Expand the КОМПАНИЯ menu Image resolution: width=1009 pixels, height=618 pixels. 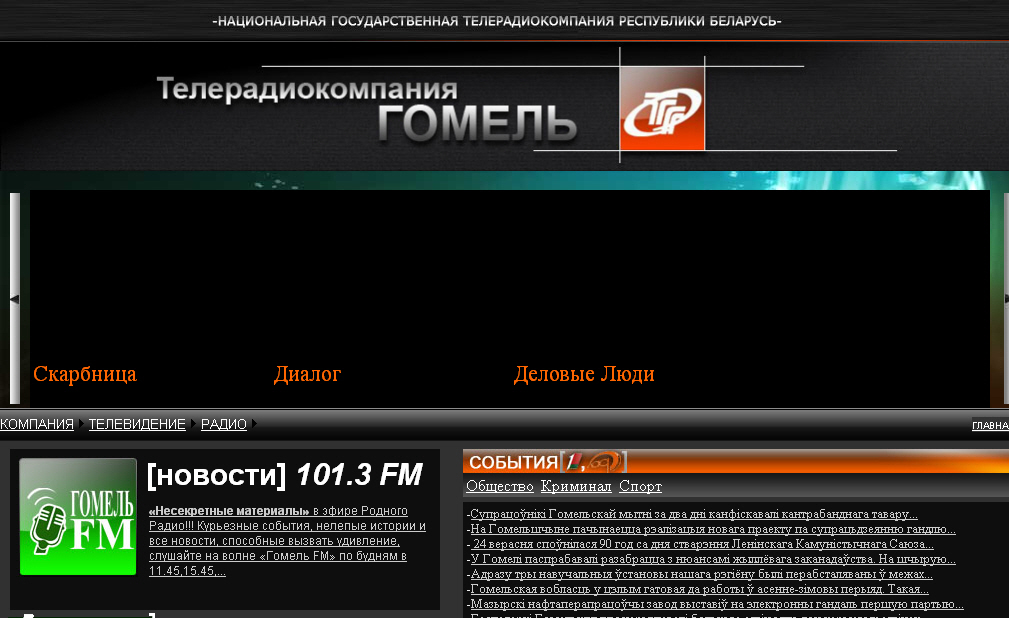pos(37,424)
